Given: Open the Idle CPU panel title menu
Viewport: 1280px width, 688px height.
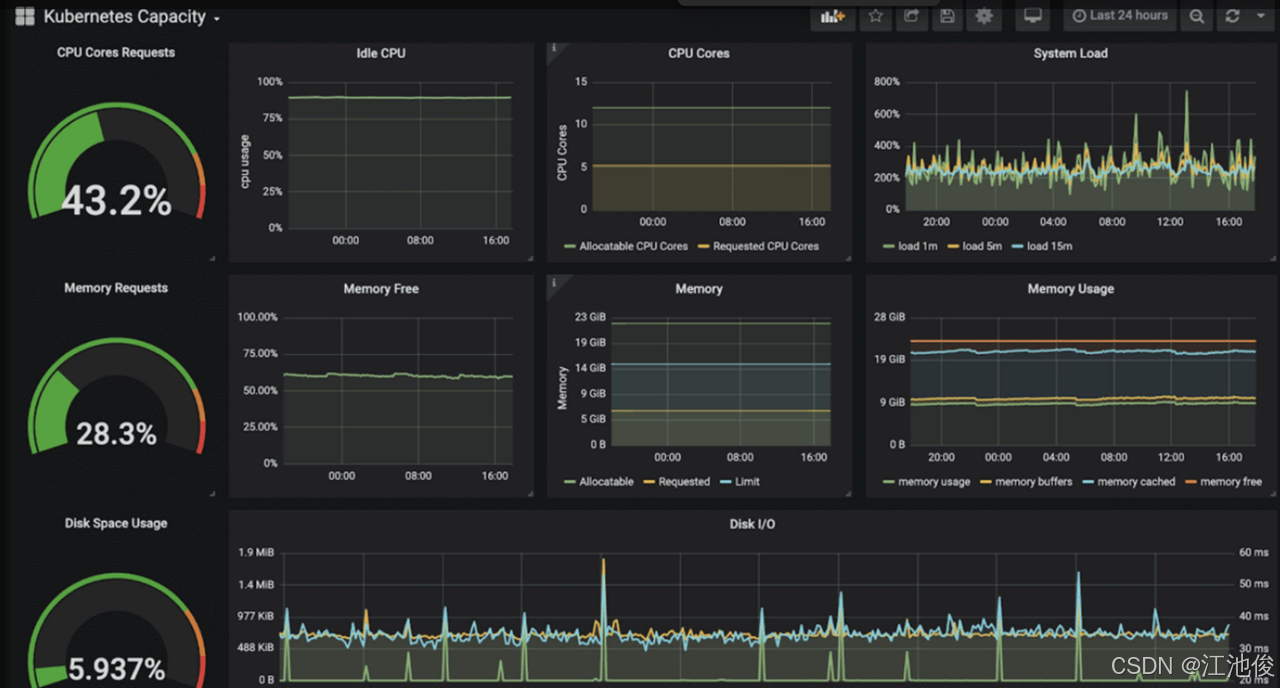Looking at the screenshot, I should (381, 53).
